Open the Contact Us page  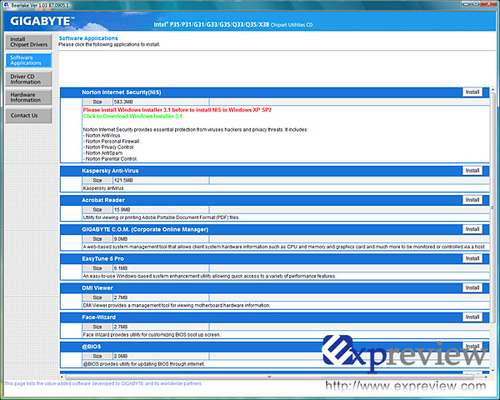tap(29, 116)
